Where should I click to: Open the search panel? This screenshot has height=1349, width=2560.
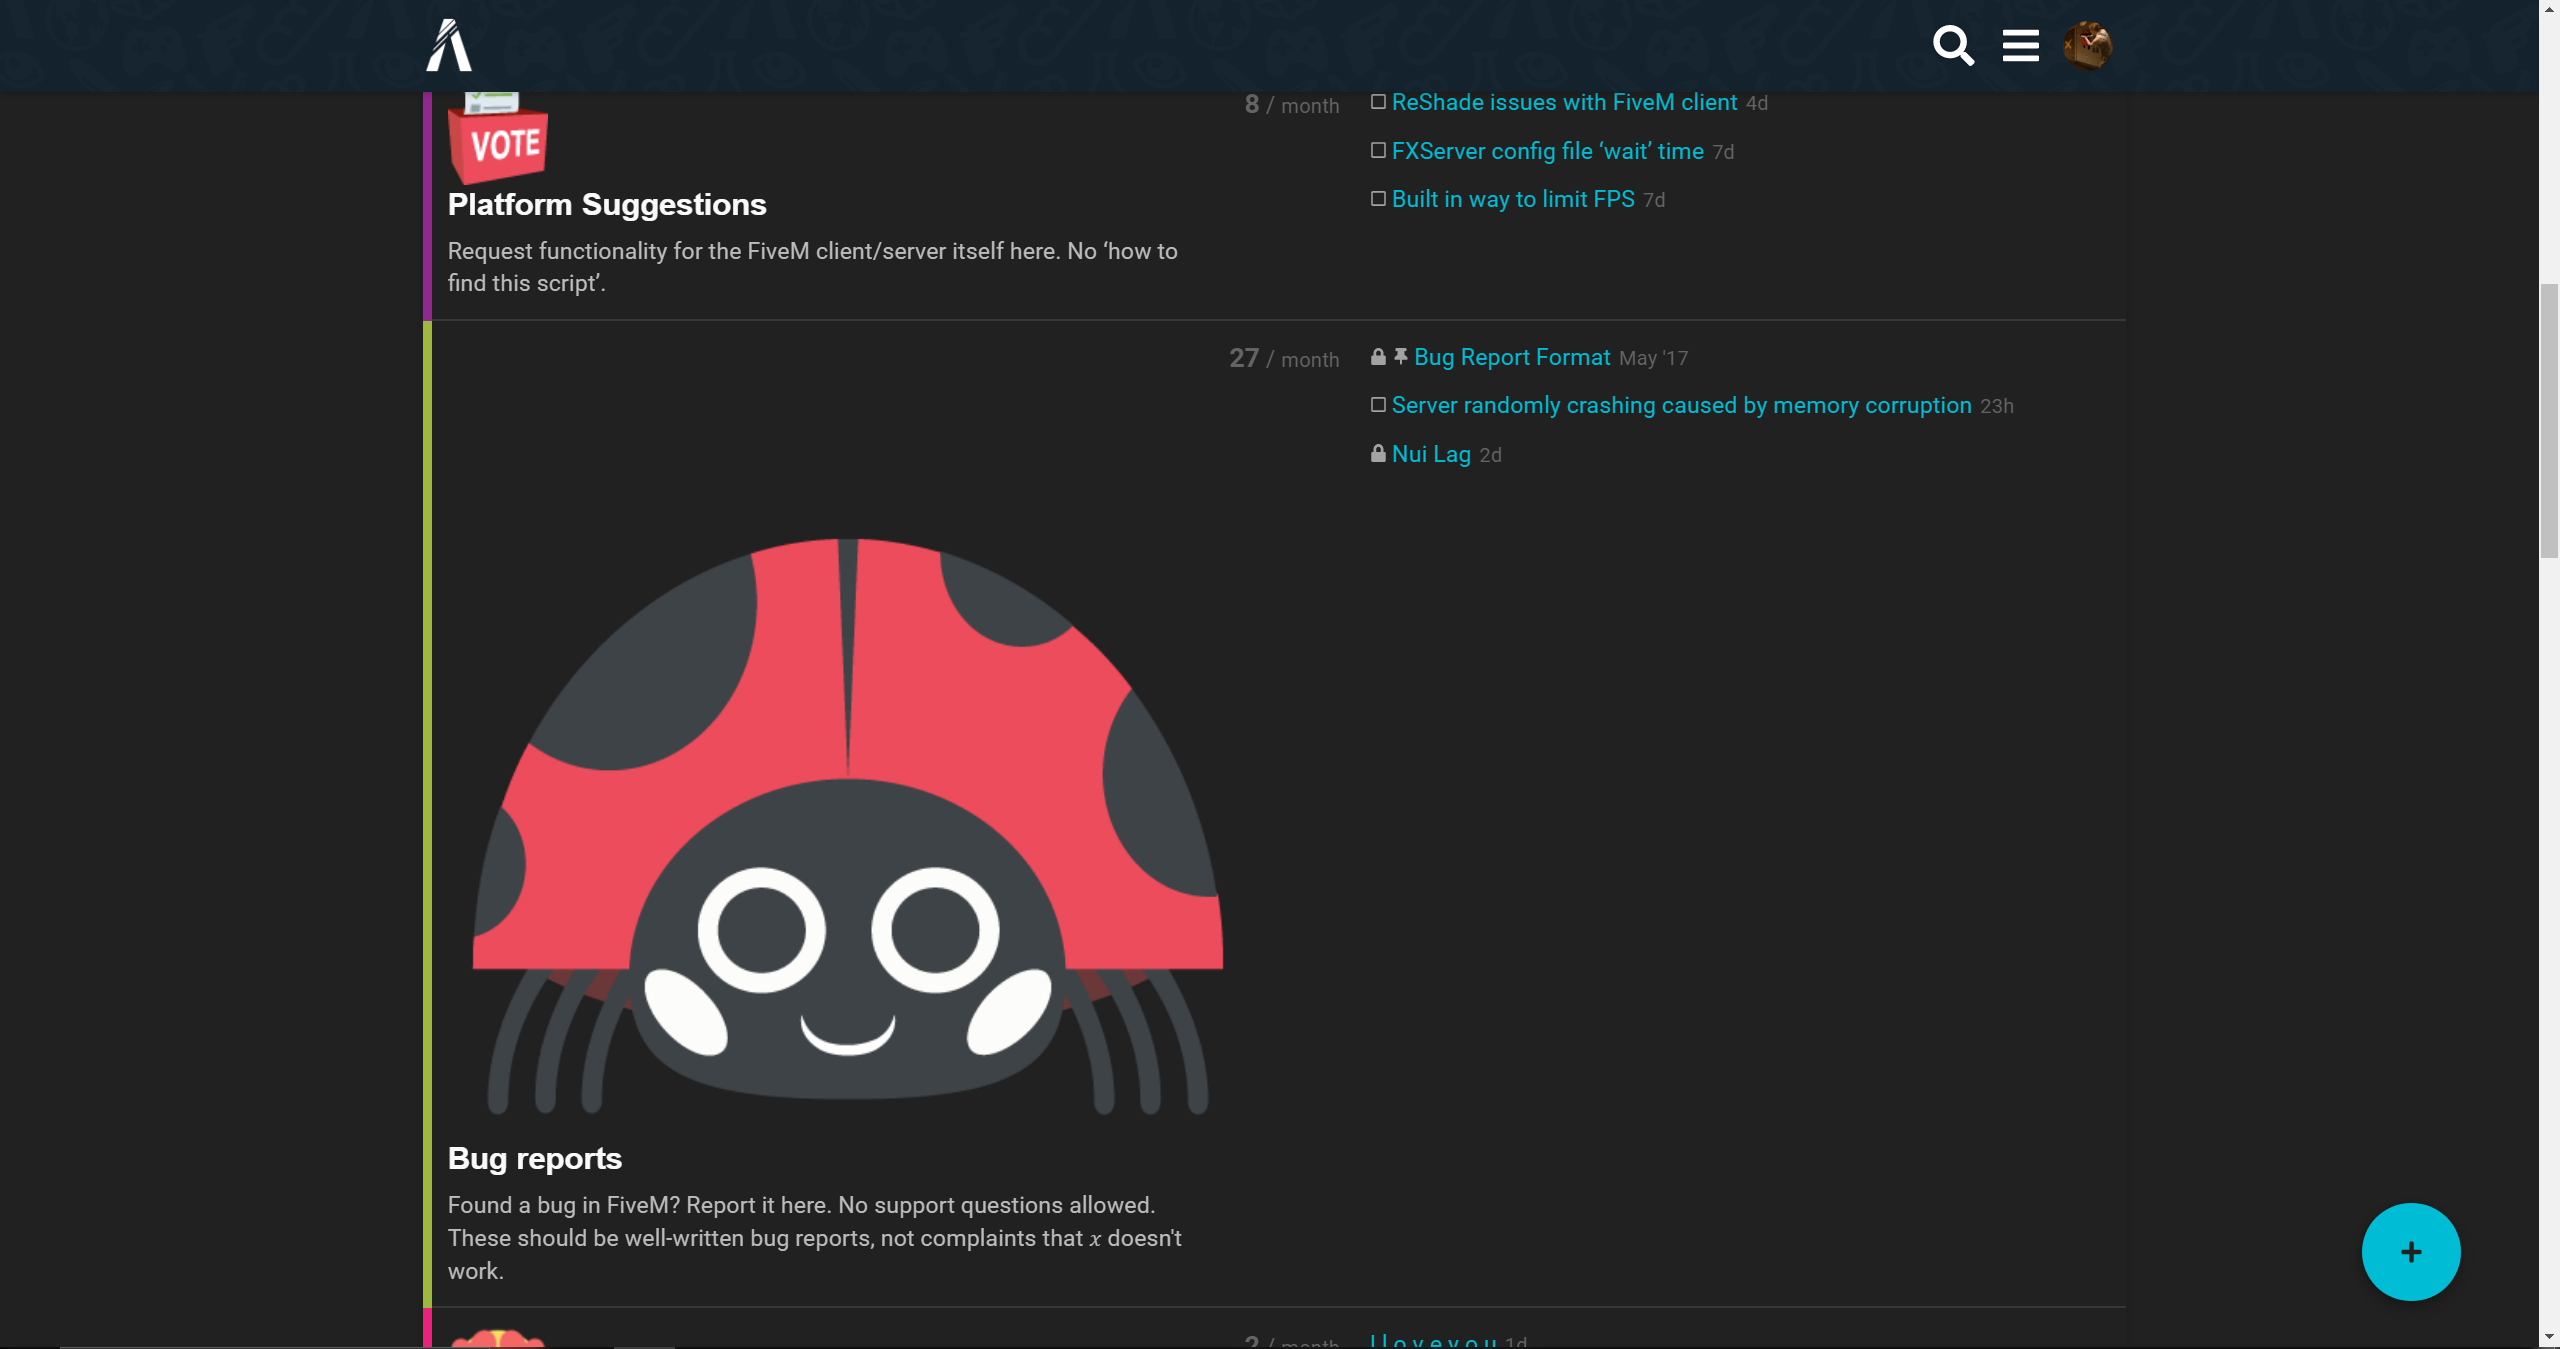pyautogui.click(x=1953, y=45)
